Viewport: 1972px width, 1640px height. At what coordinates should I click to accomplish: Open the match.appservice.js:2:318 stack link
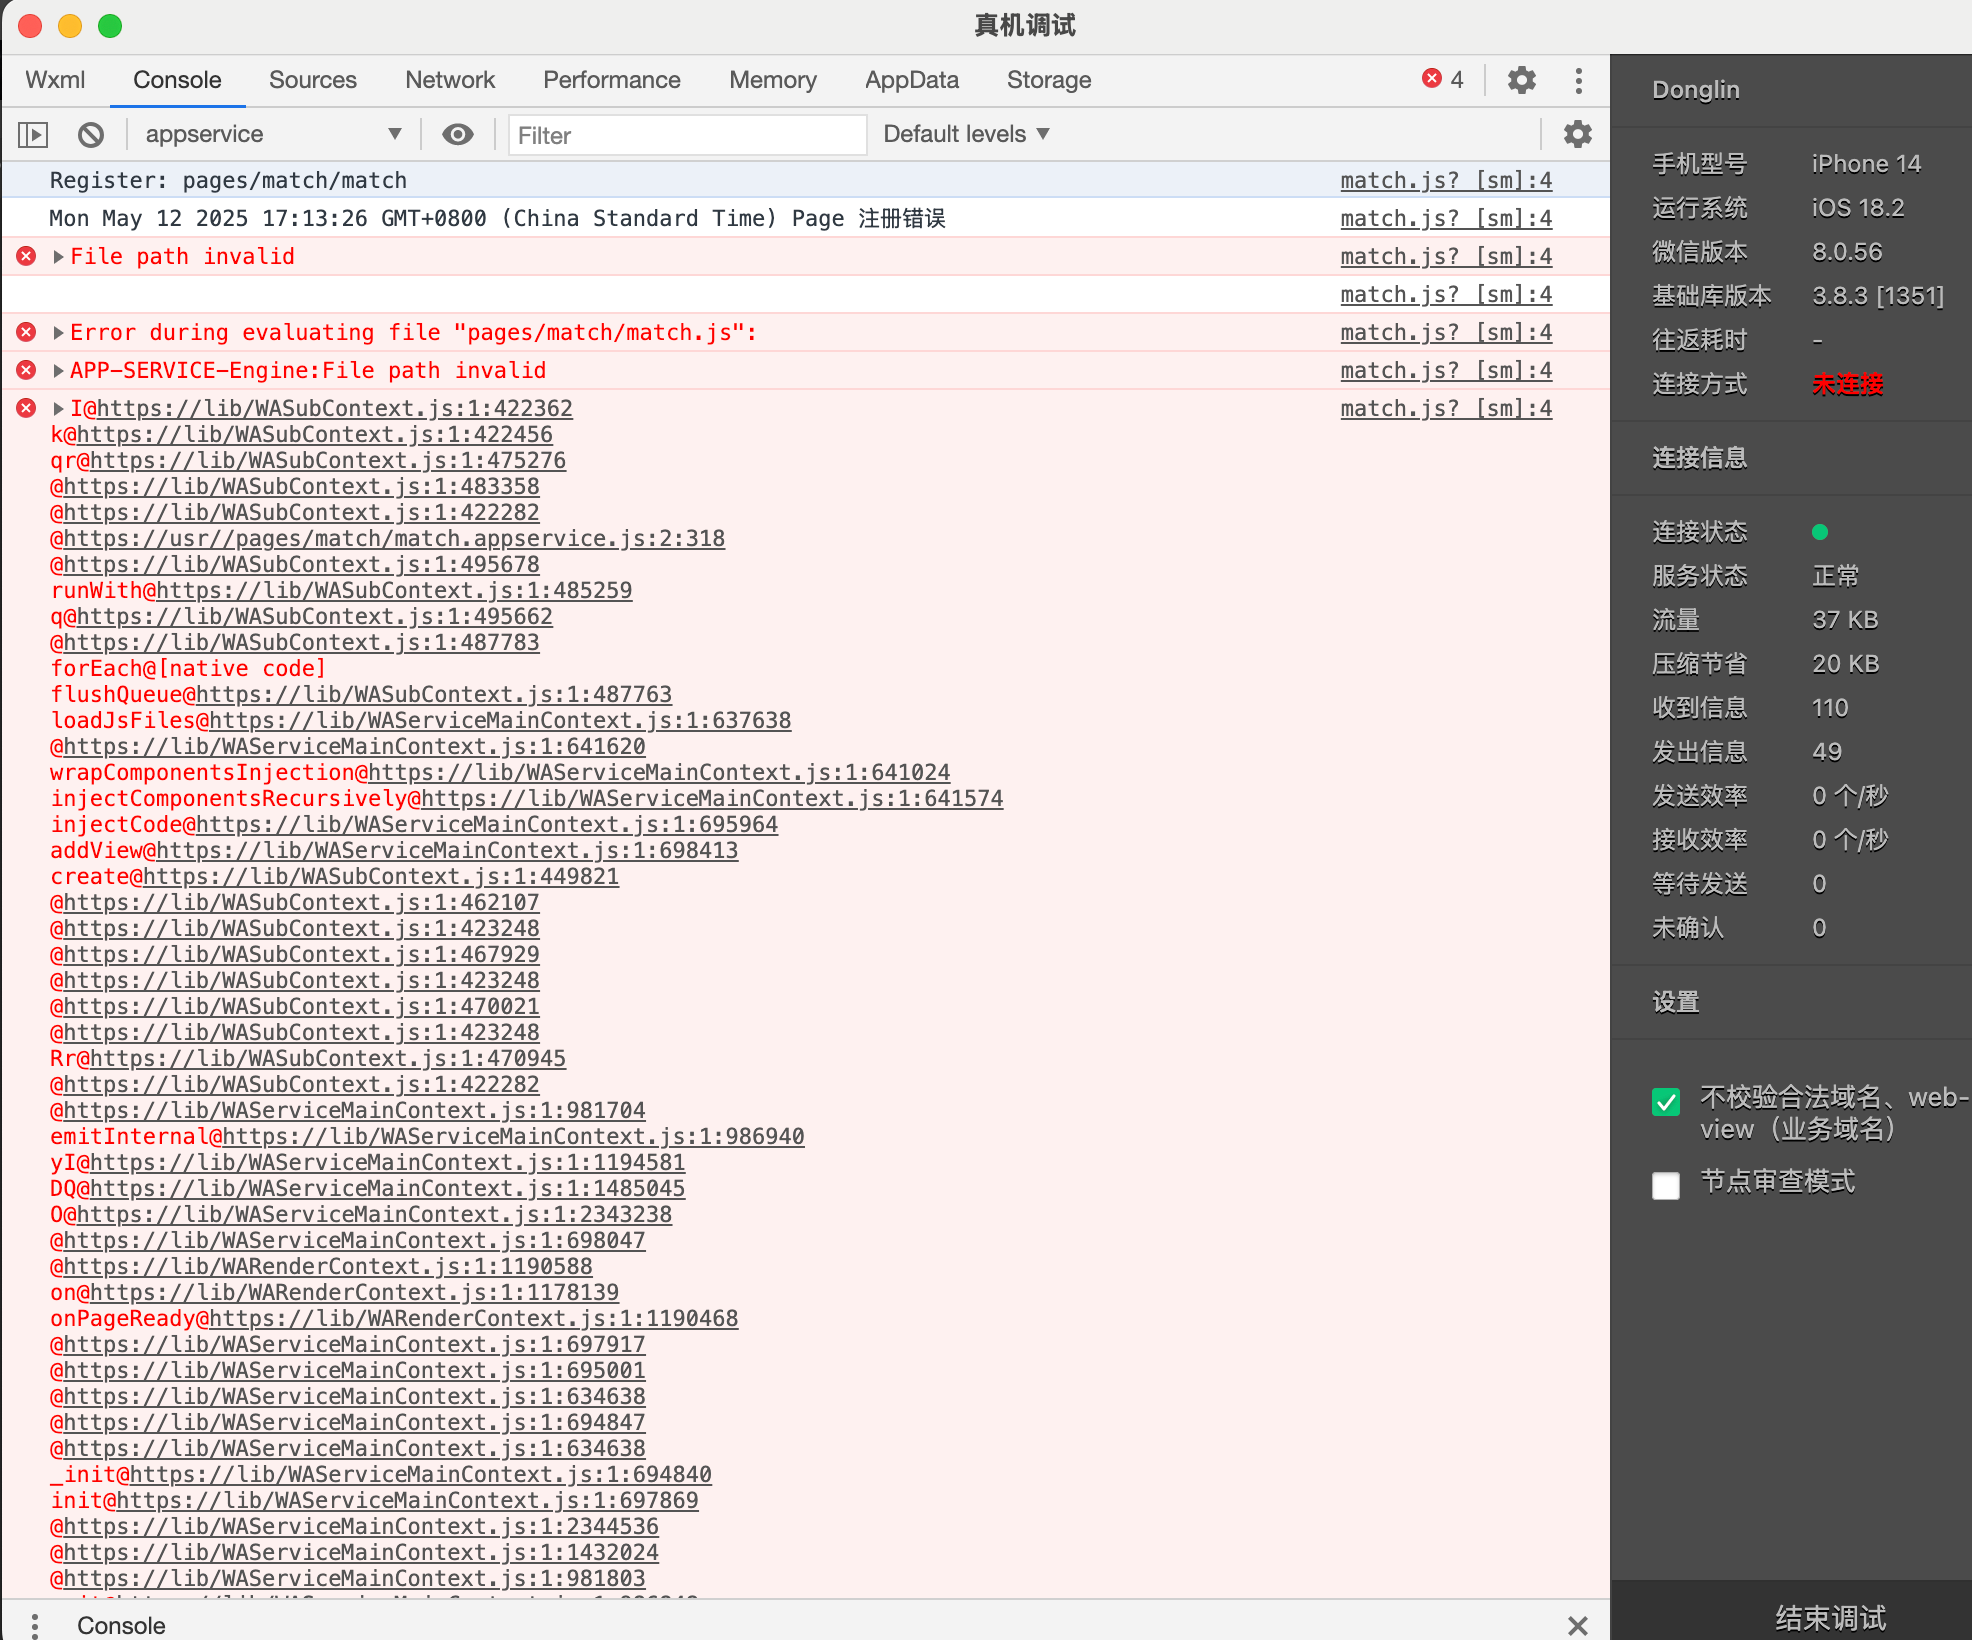394,539
